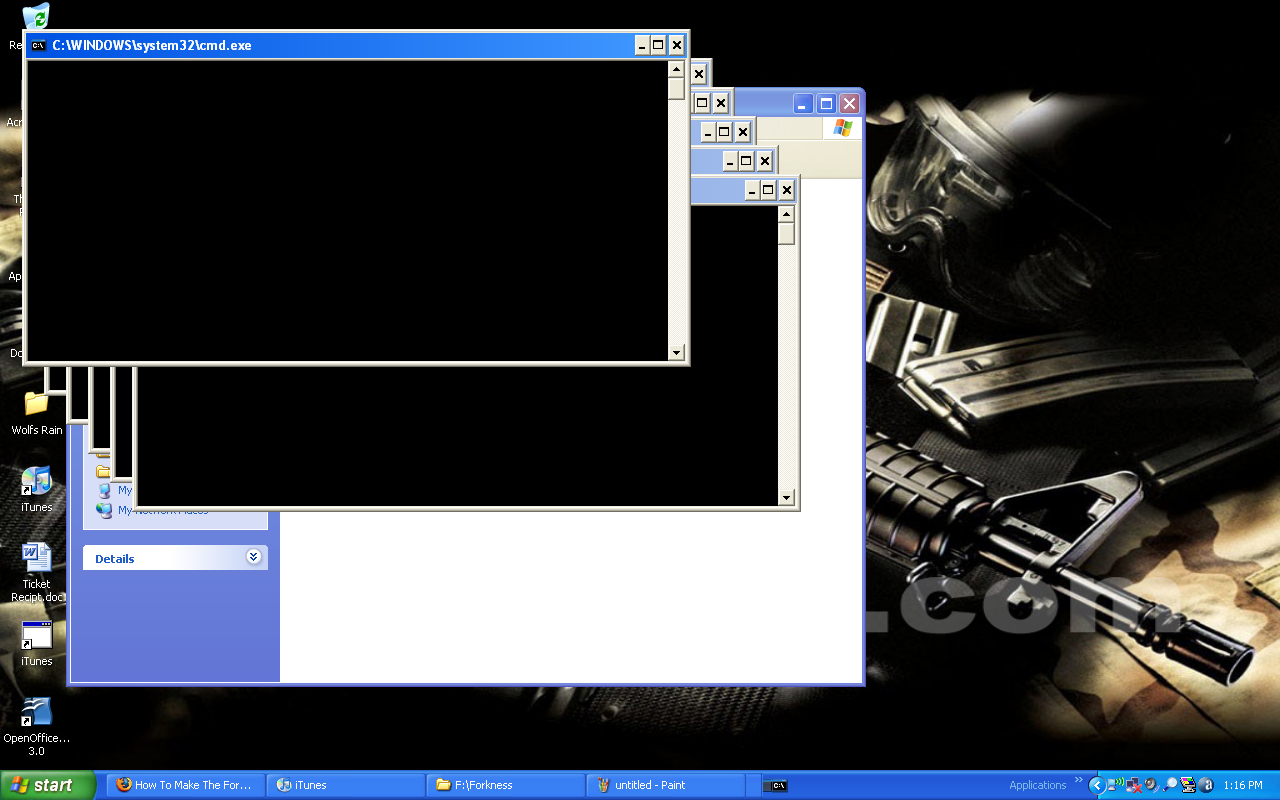Select the iTunes desktop icon with the music note
This screenshot has height=800, width=1280.
[36, 481]
